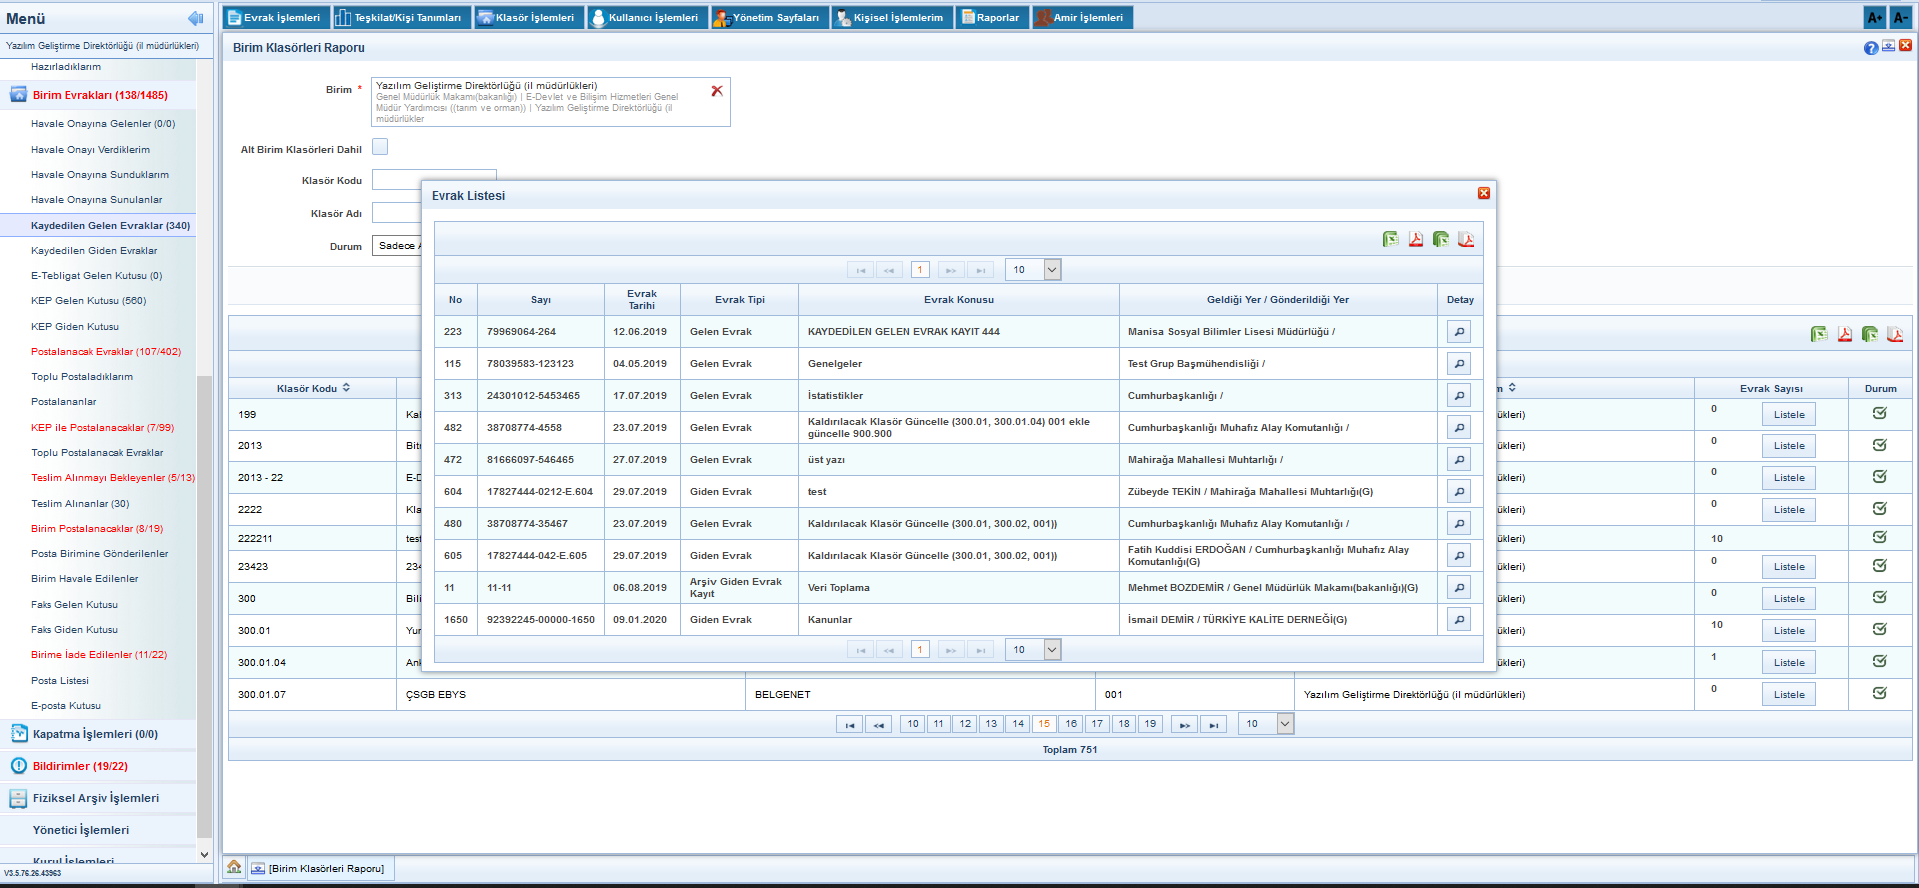Click Listele button for folder 300.01
The width and height of the screenshot is (1919, 888).
click(x=1788, y=631)
